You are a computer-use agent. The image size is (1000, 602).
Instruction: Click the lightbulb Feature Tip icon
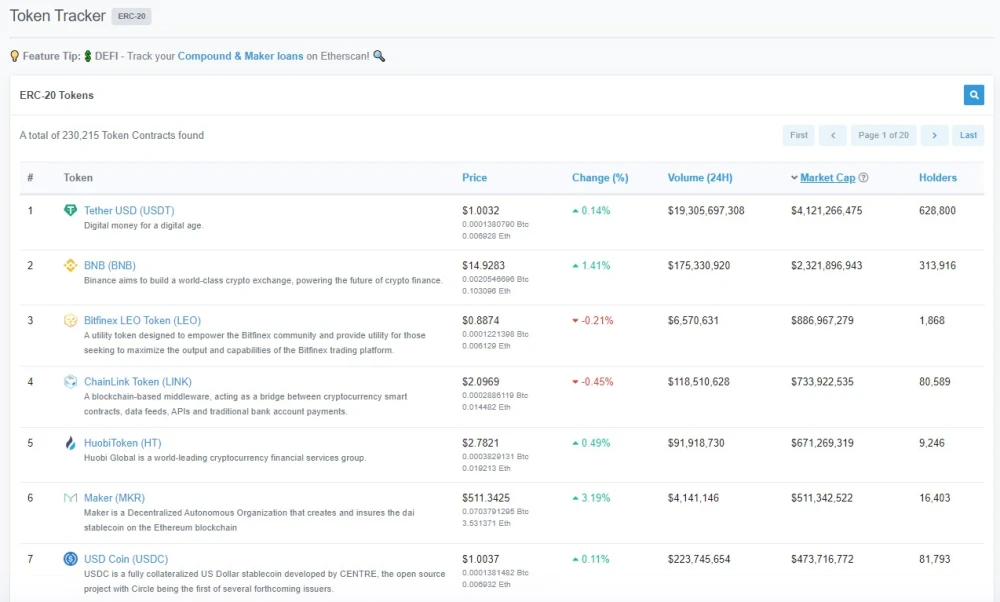pos(15,56)
